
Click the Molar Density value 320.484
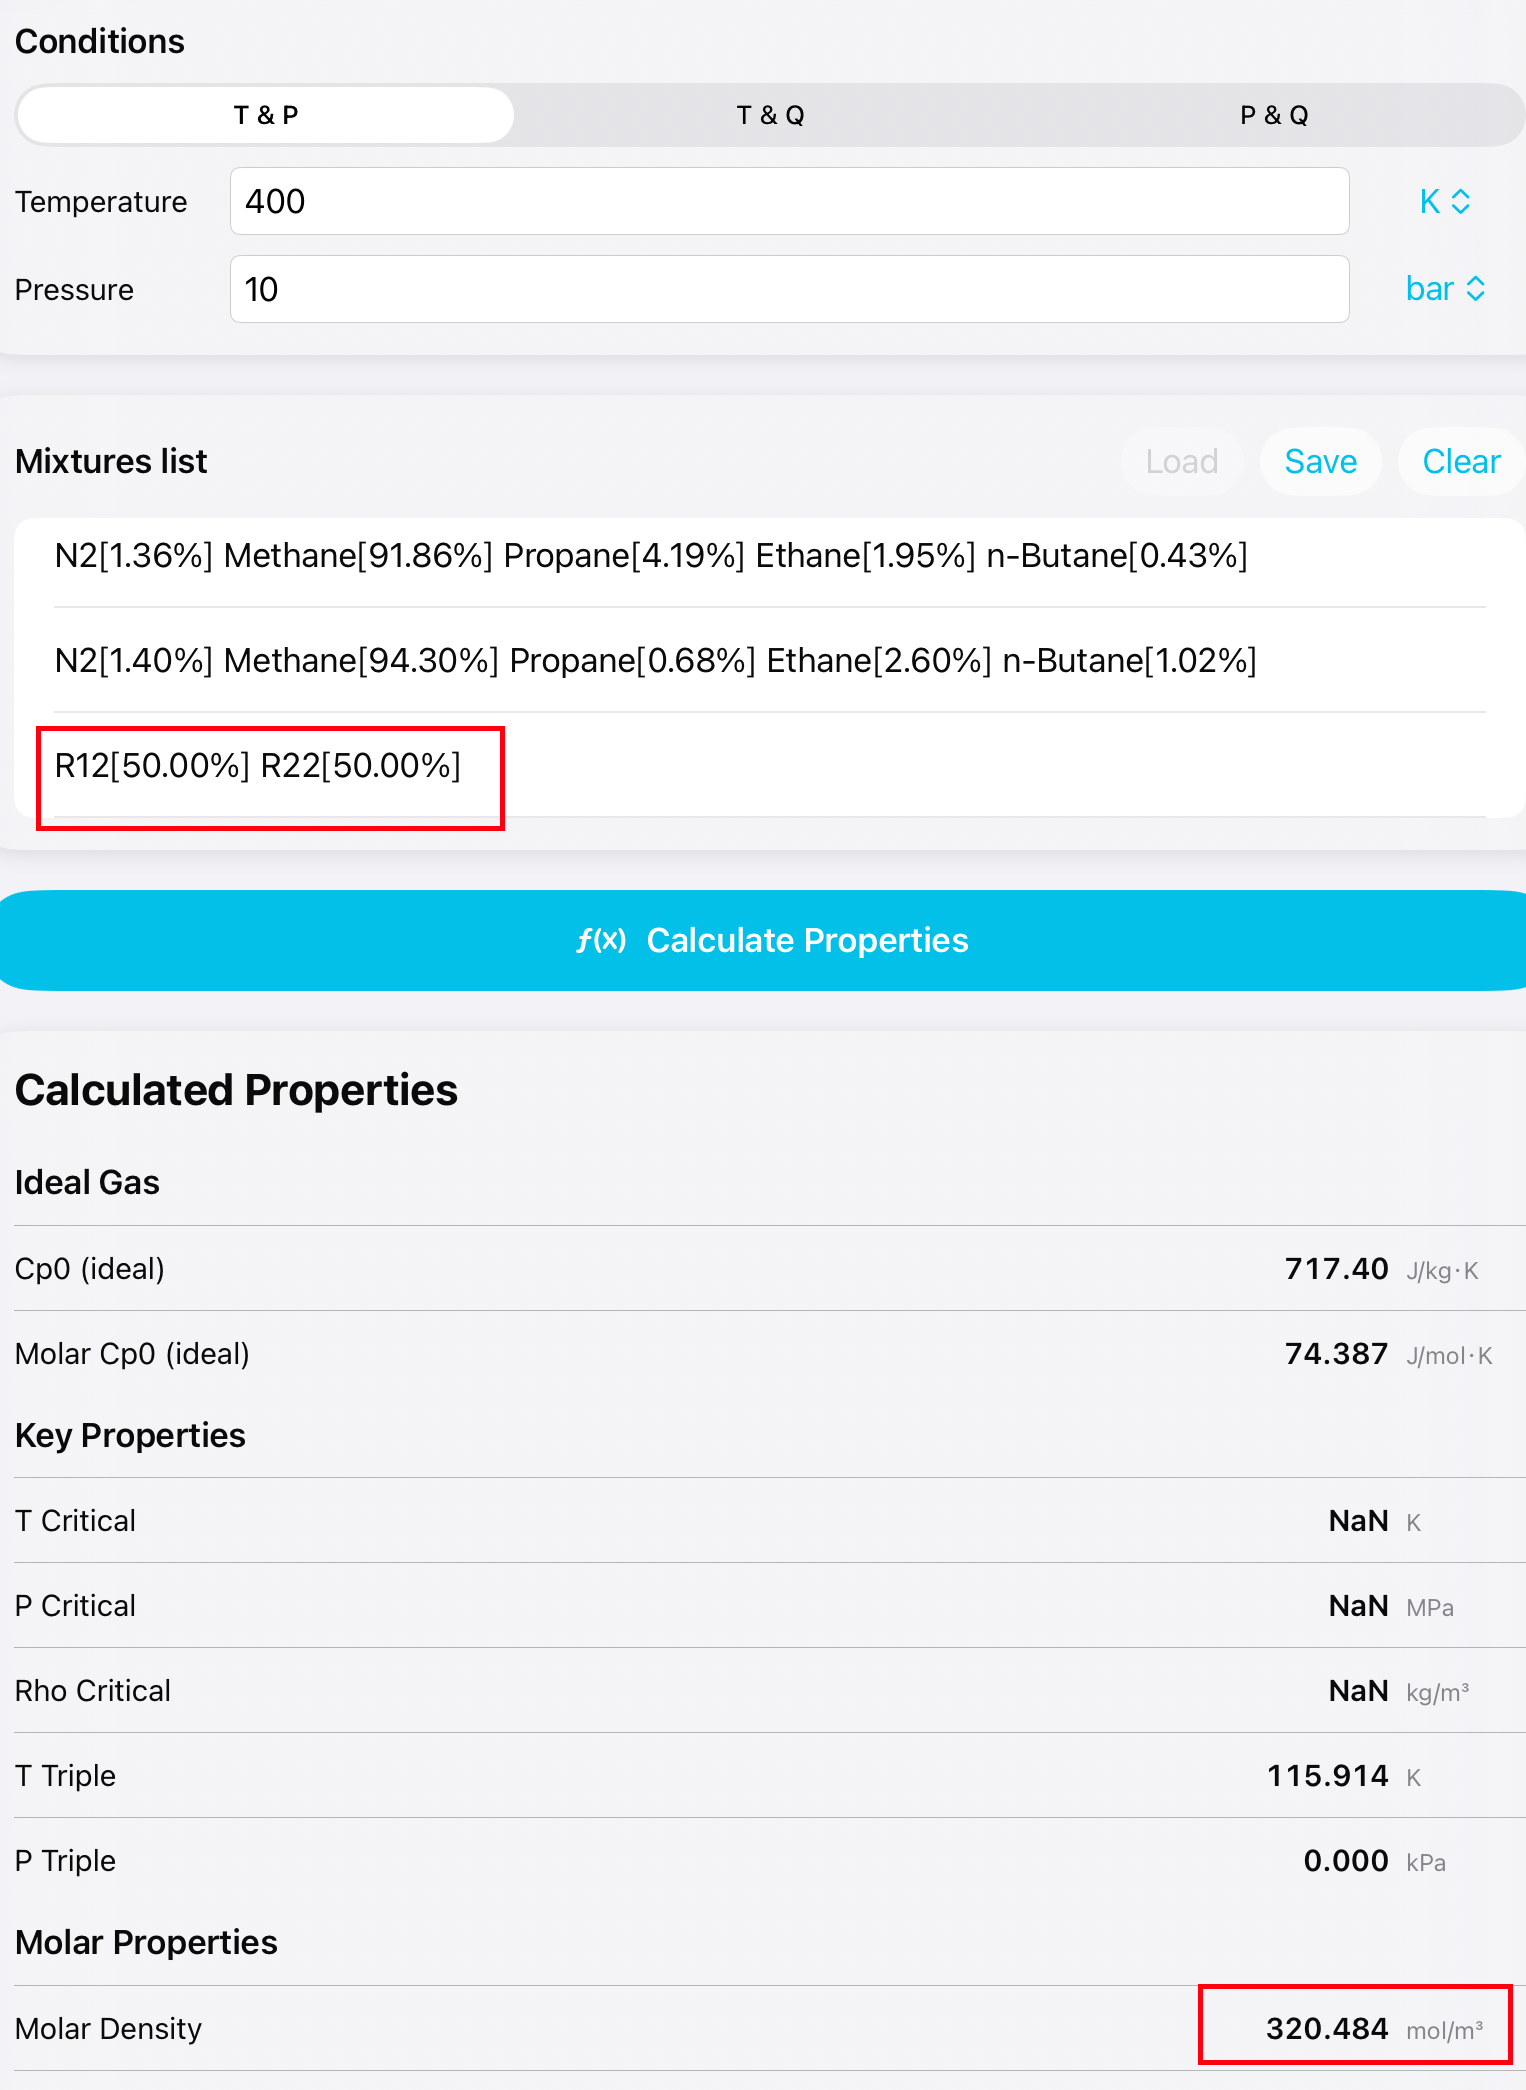click(x=1327, y=2029)
